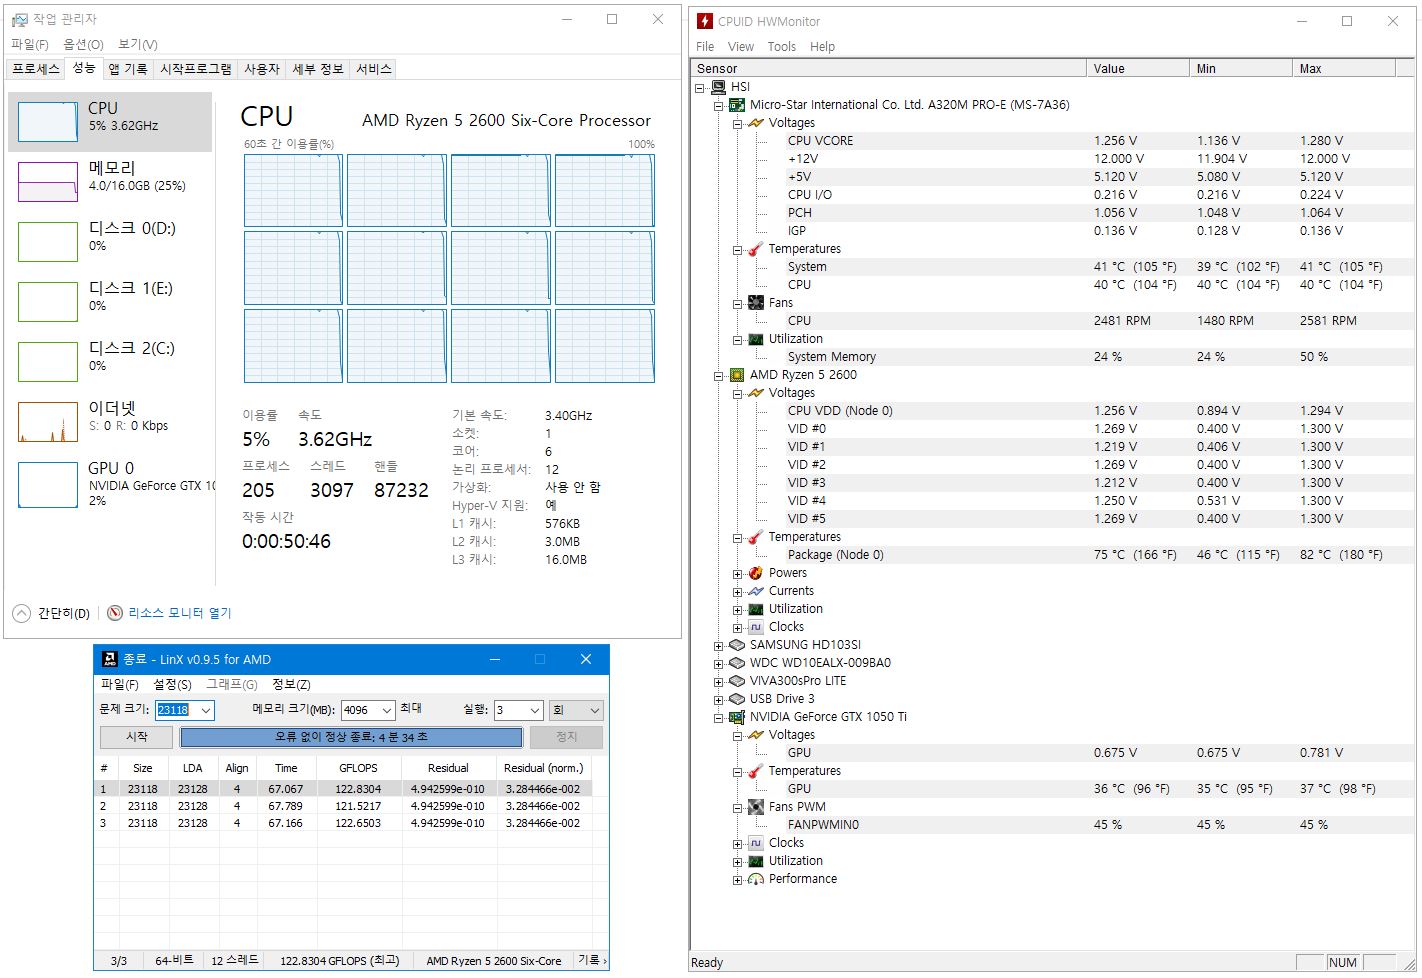The image size is (1422, 978).
Task: Open the 회 unit dropdown in LinX
Action: [x=594, y=710]
